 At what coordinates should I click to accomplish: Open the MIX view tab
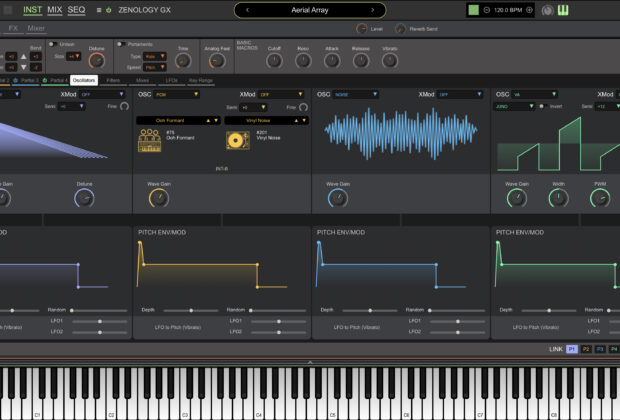54,10
